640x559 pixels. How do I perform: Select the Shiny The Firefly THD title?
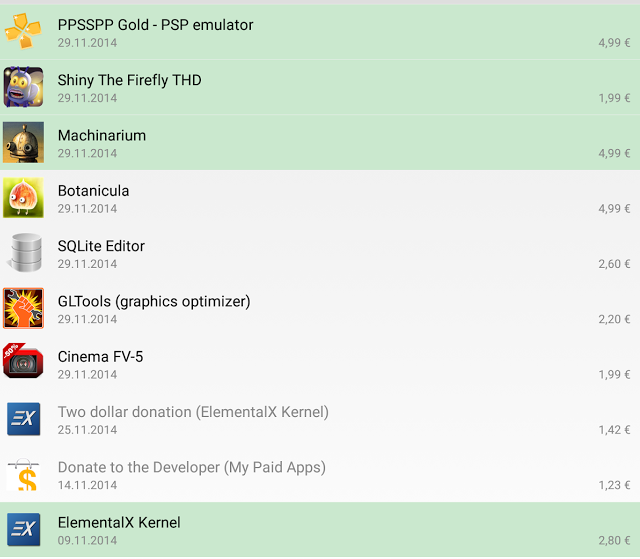click(x=129, y=80)
